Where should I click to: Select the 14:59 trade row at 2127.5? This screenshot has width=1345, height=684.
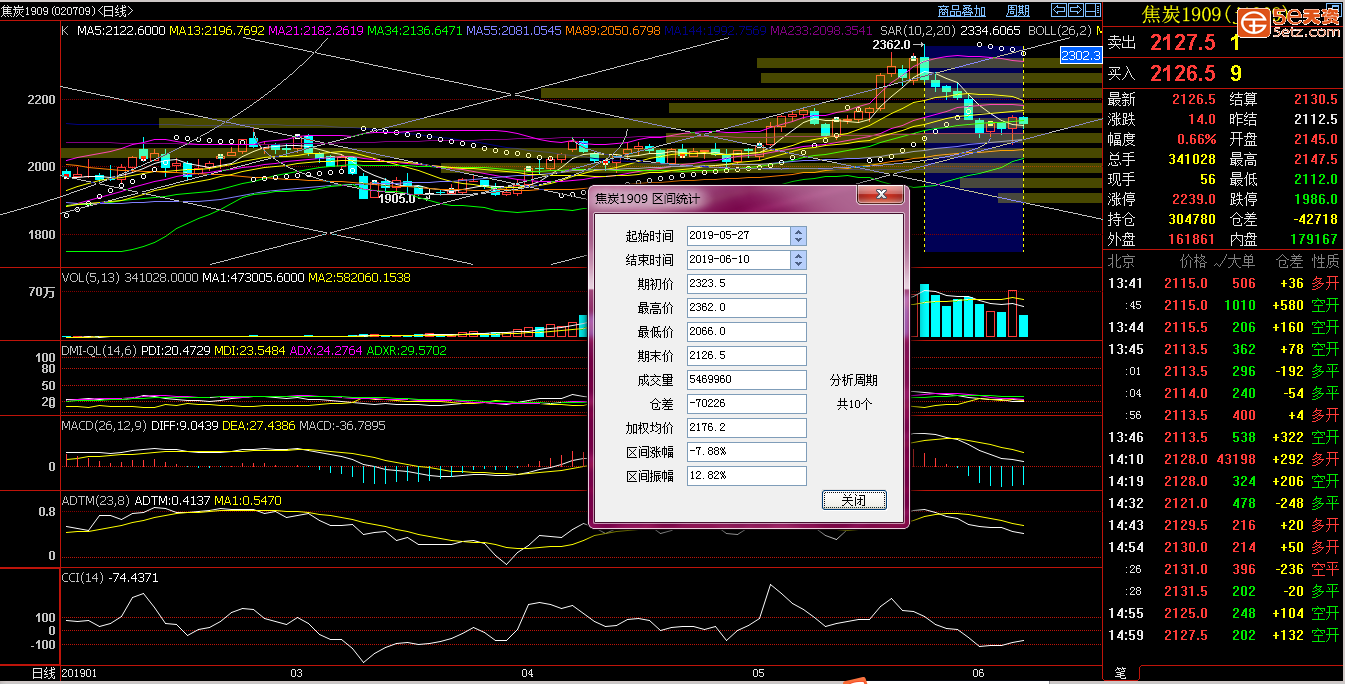pos(1223,635)
